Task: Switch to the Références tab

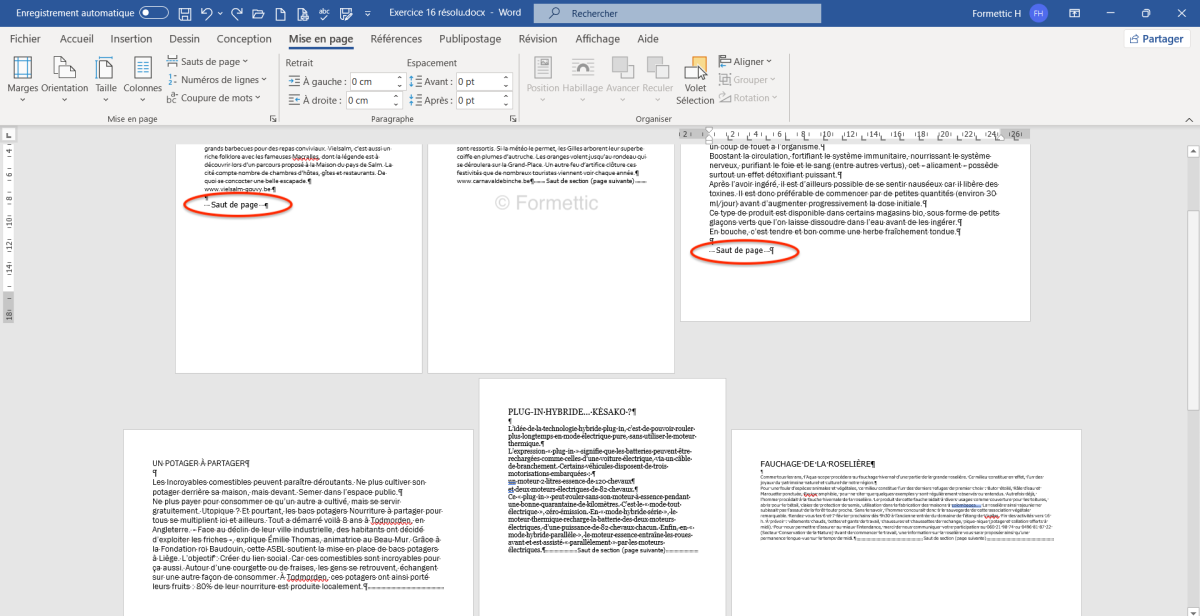Action: click(396, 39)
